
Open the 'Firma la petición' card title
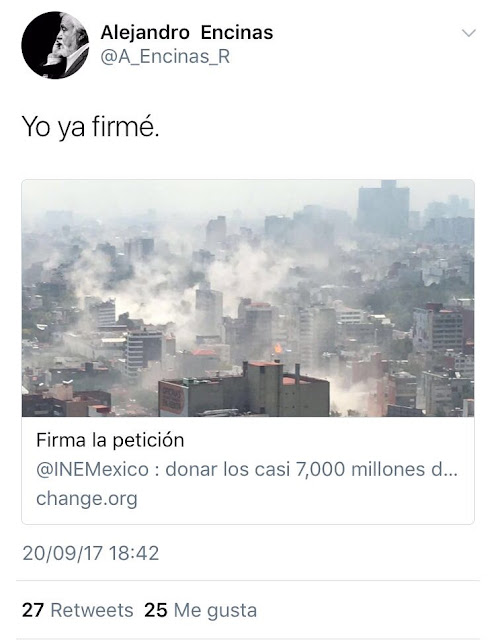(110, 440)
